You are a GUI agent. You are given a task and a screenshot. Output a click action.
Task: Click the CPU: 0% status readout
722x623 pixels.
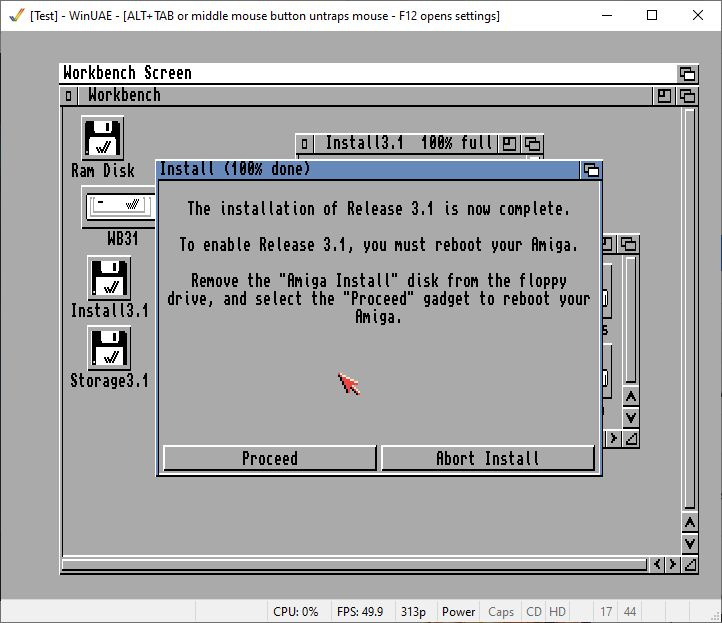[x=296, y=611]
